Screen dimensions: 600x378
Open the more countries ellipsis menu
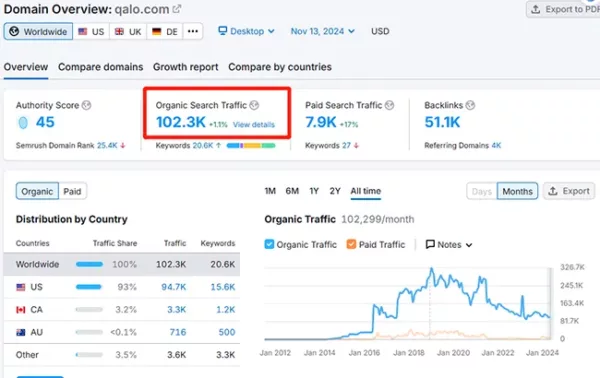click(193, 31)
